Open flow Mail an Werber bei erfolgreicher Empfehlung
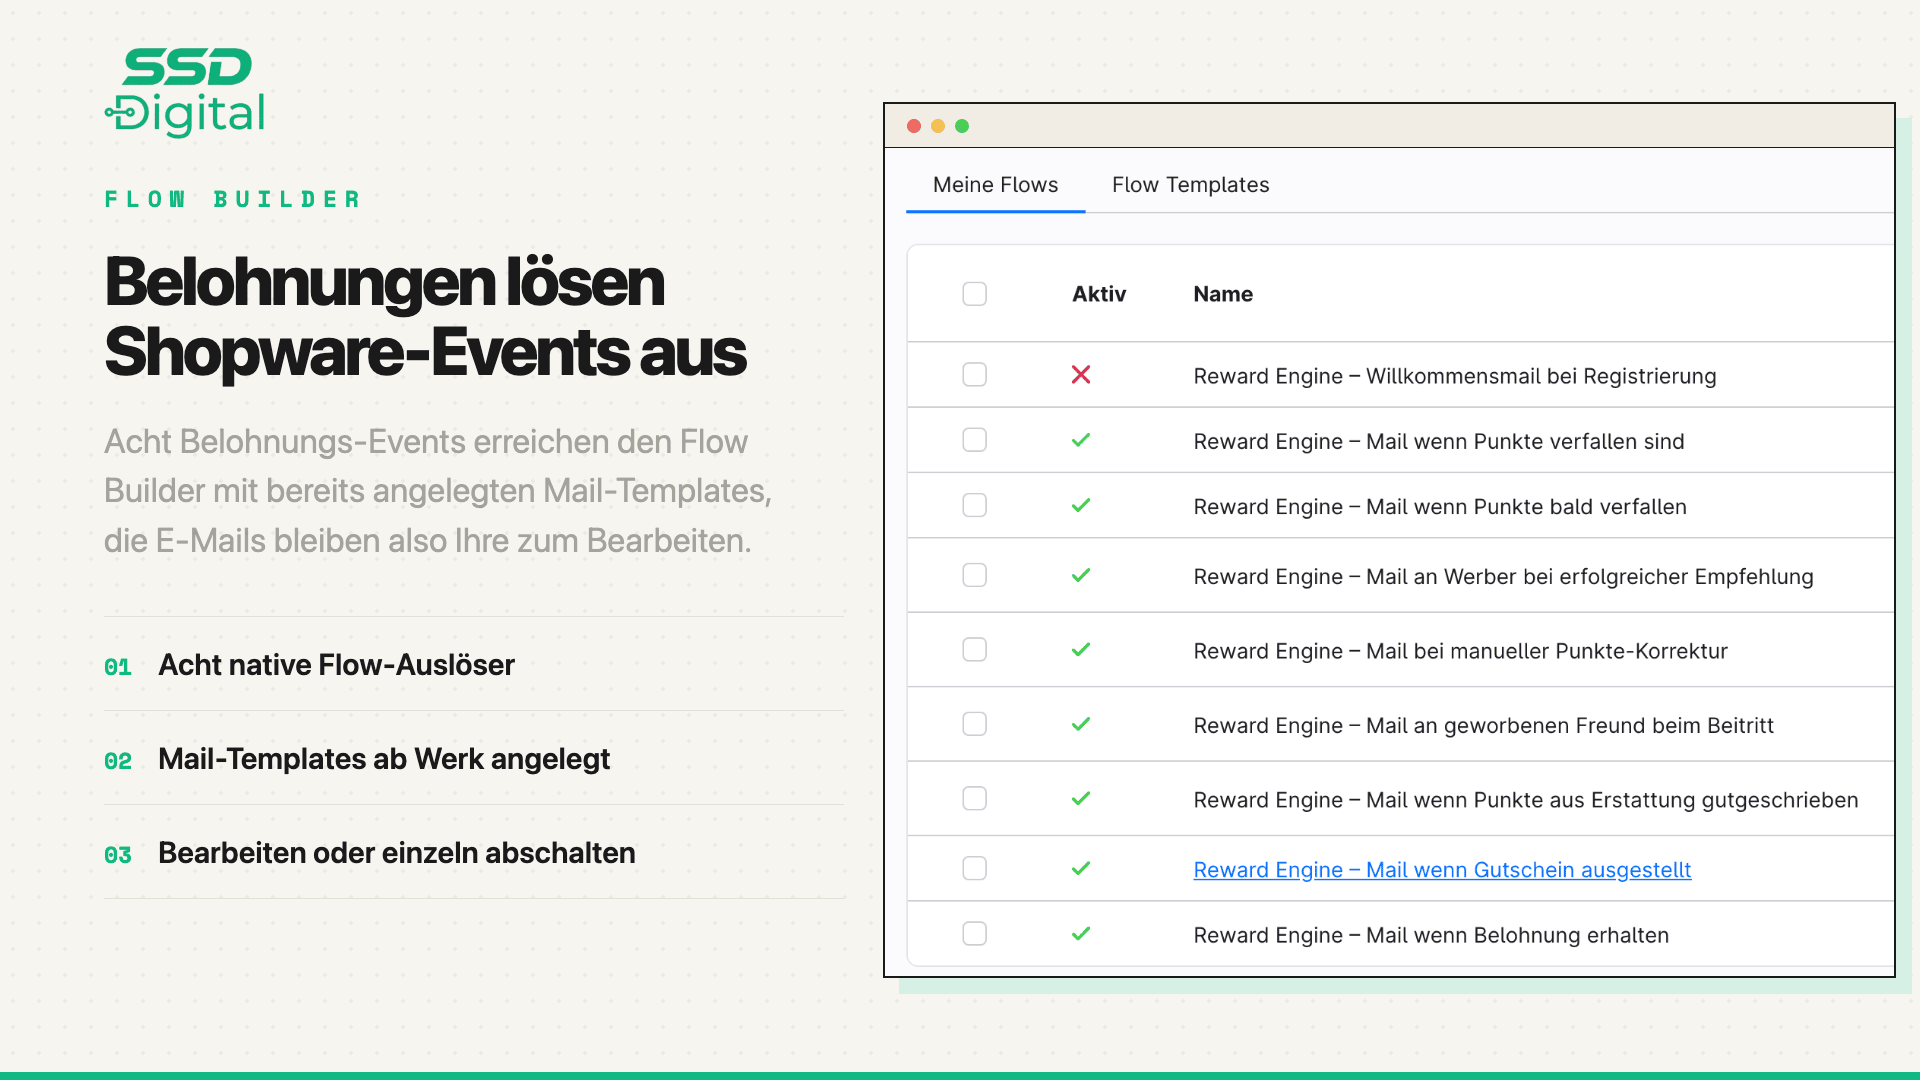 coord(1503,577)
